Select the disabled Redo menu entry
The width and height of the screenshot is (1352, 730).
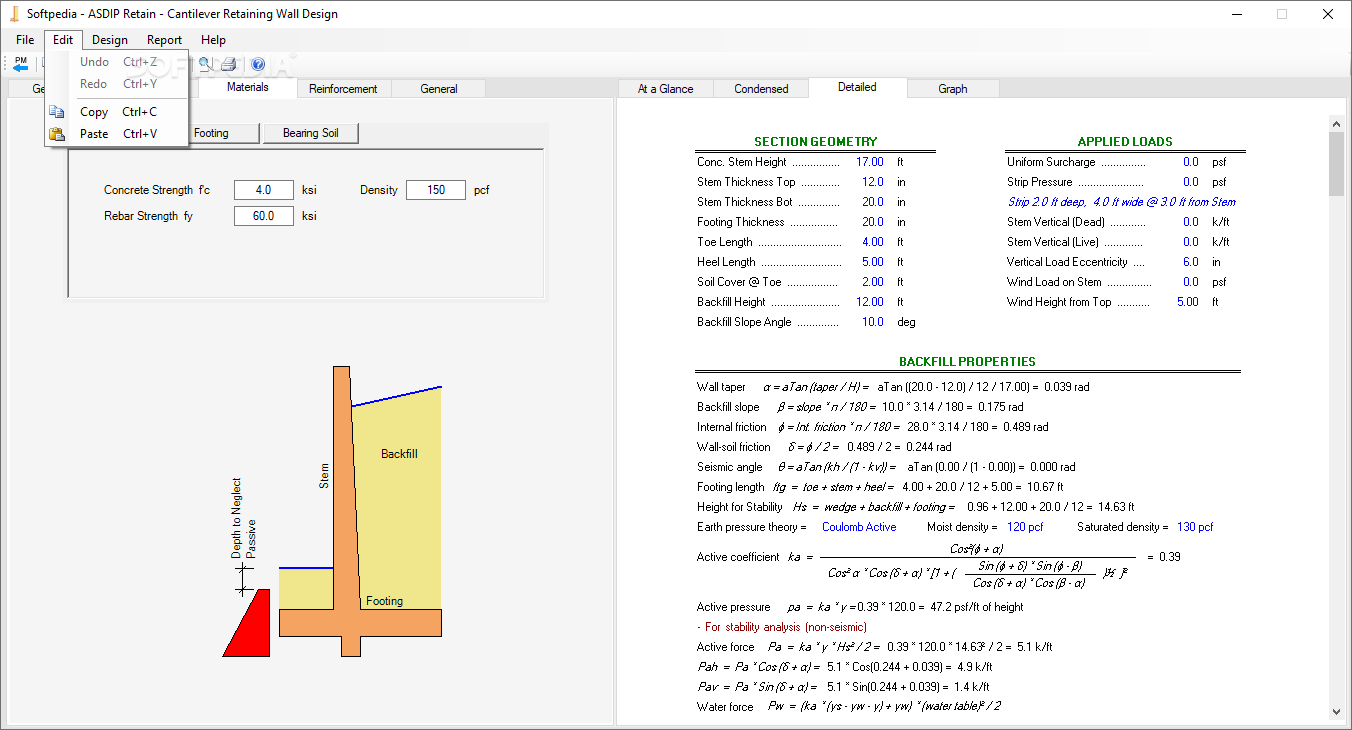[x=117, y=84]
